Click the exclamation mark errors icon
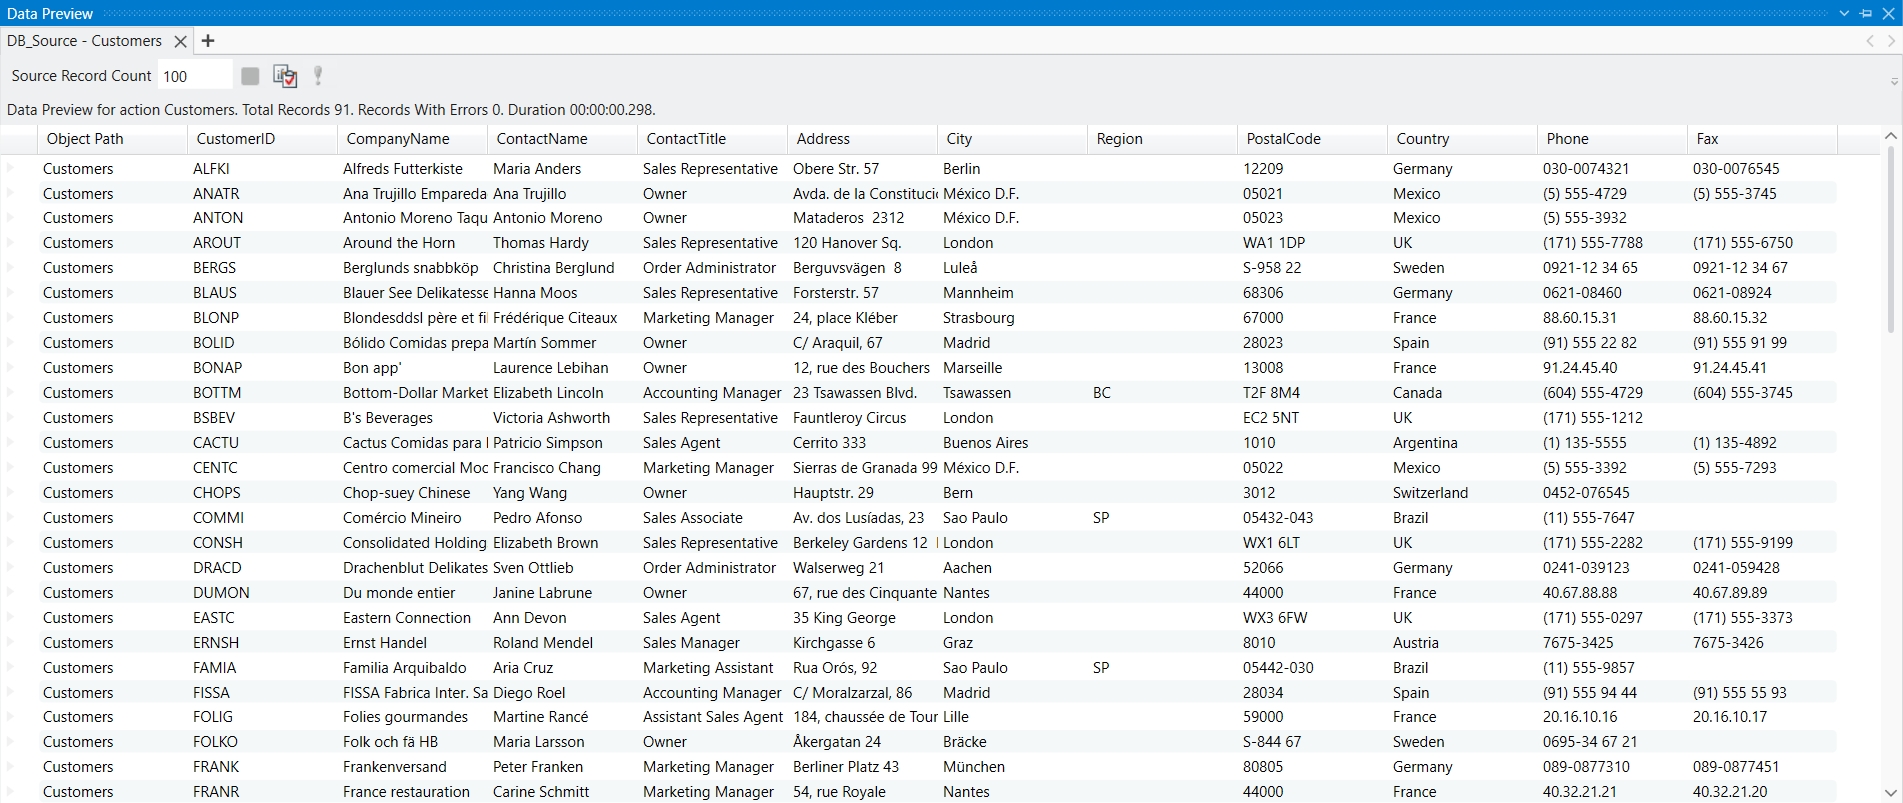The width and height of the screenshot is (1903, 803). click(318, 76)
